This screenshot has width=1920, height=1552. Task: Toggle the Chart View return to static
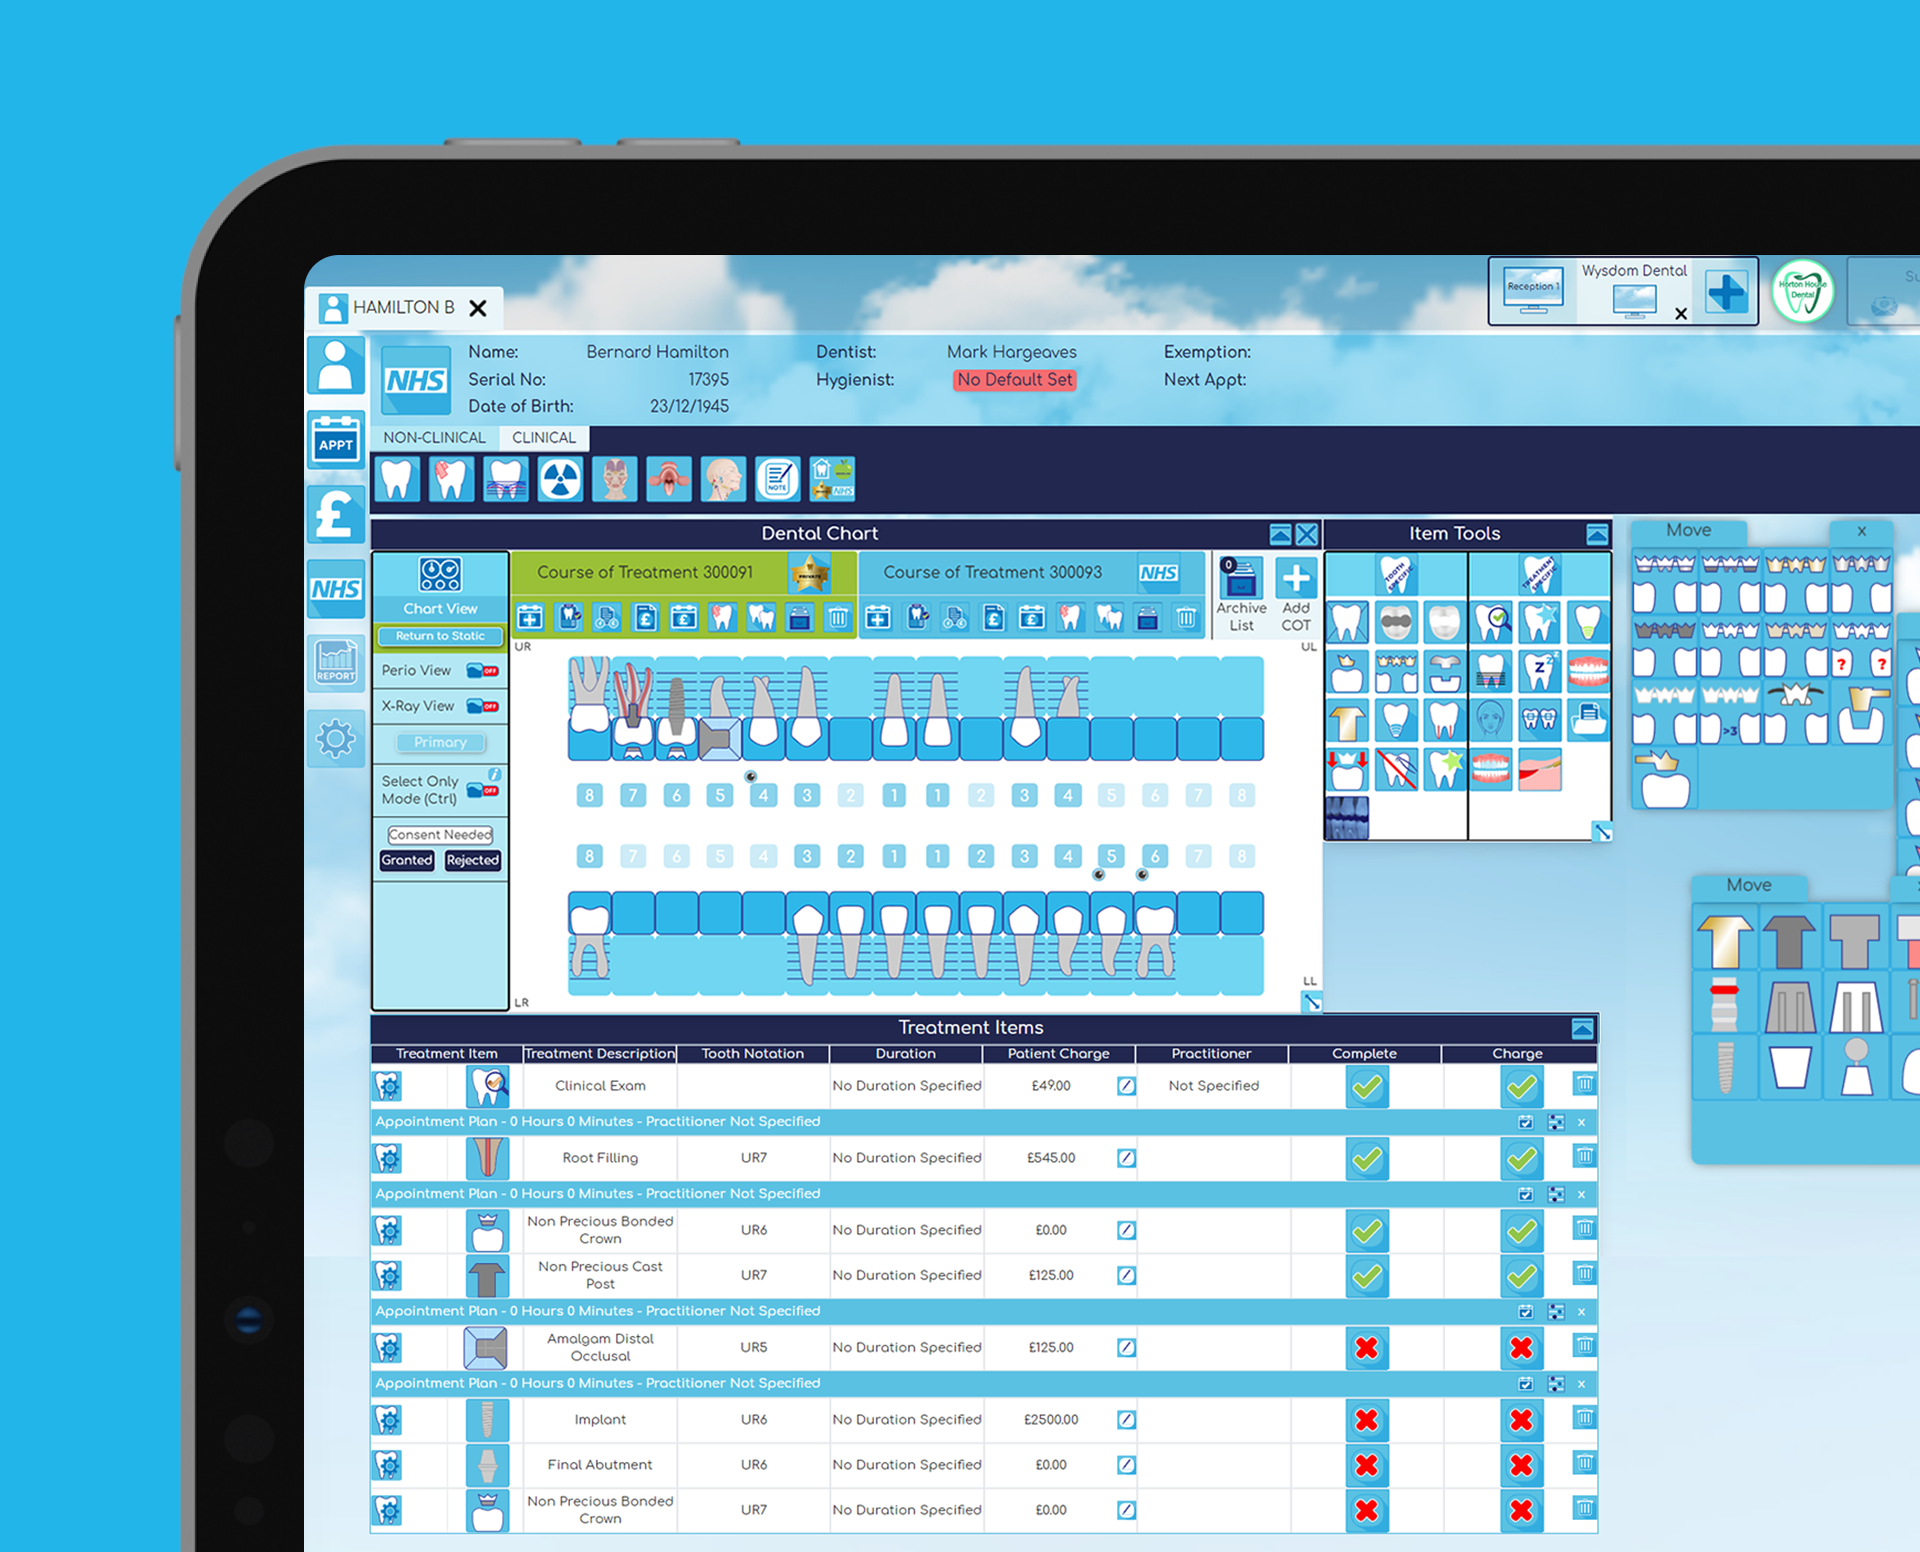click(x=440, y=638)
